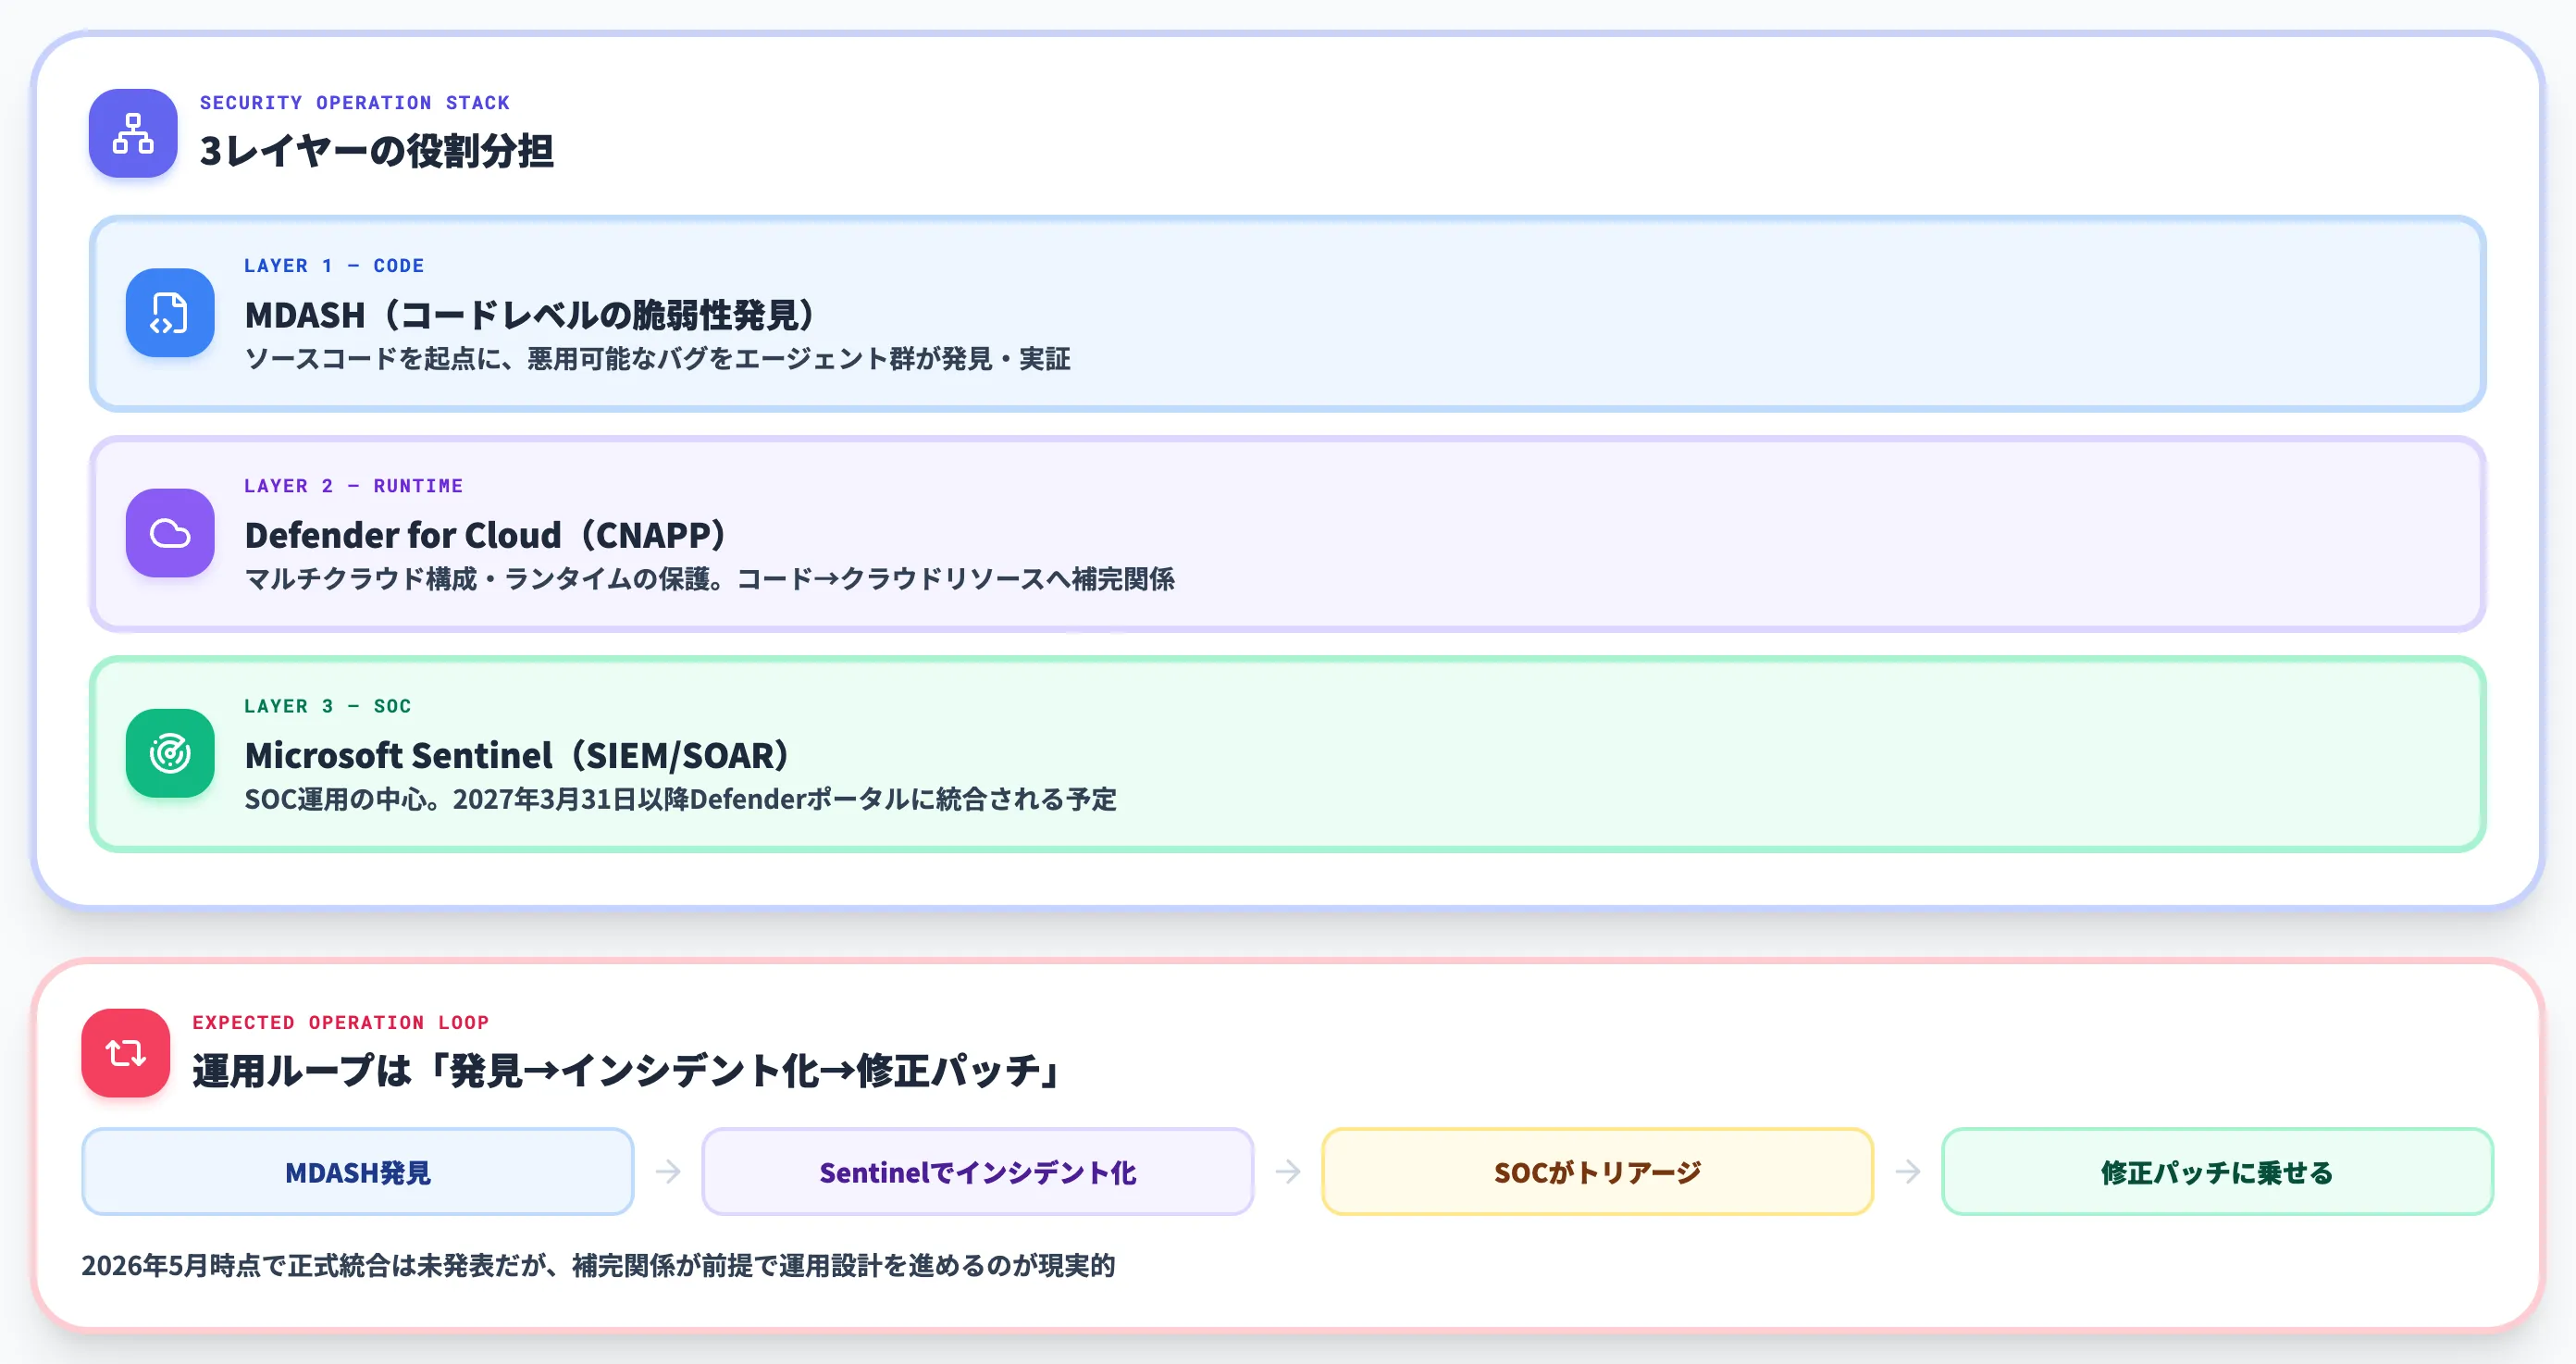Click the LAYER 2 – RUNTIME label
The width and height of the screenshot is (2576, 1364).
pyautogui.click(x=354, y=486)
